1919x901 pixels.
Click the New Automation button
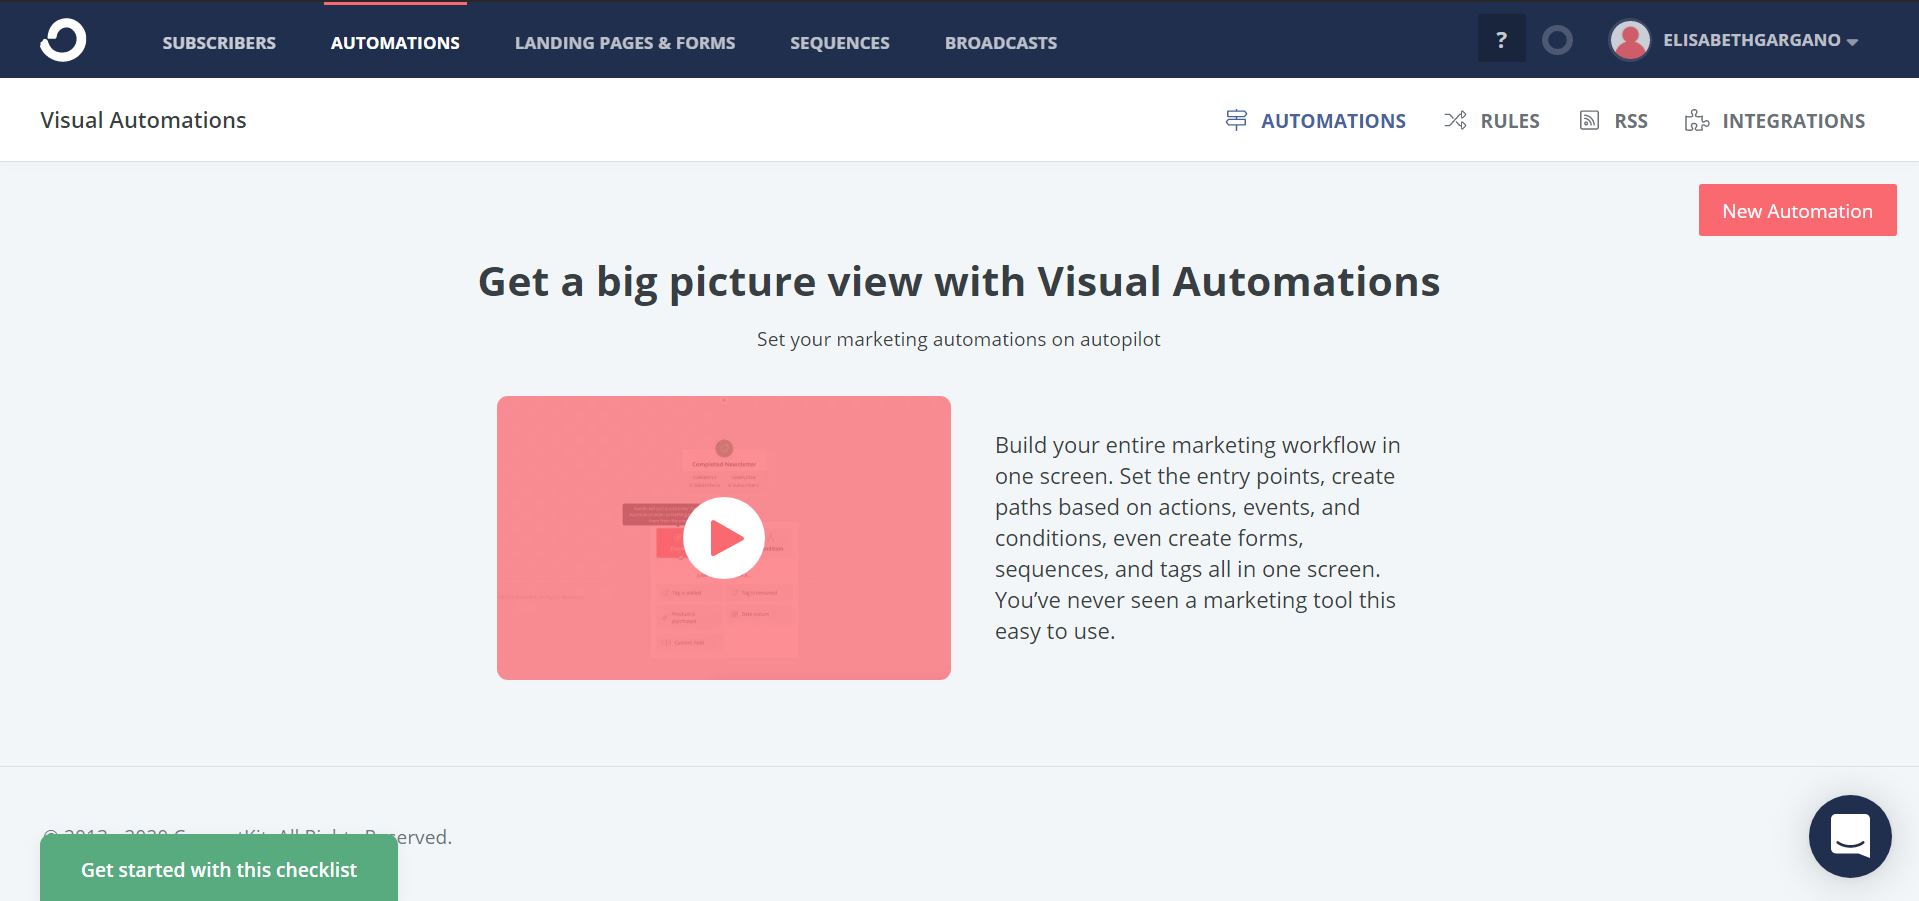(1797, 210)
